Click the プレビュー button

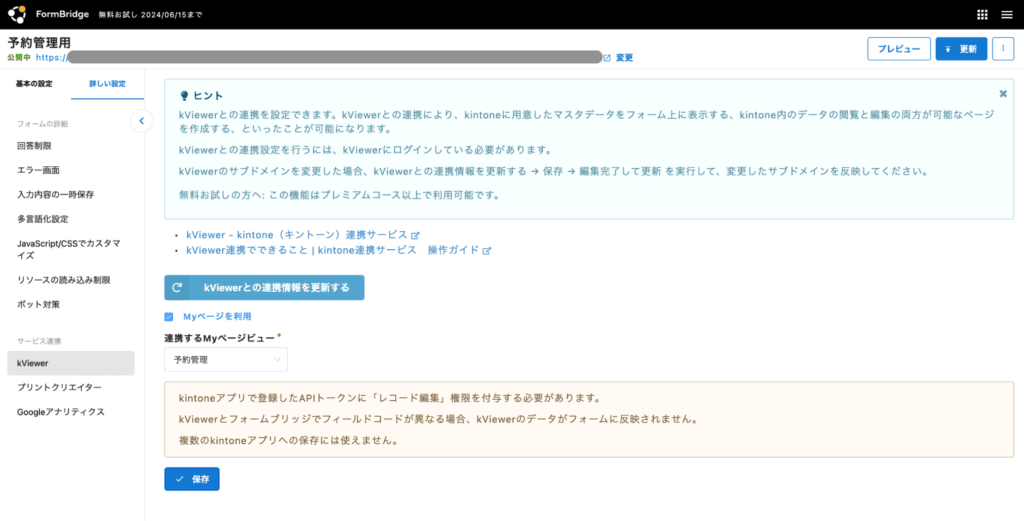[x=899, y=49]
